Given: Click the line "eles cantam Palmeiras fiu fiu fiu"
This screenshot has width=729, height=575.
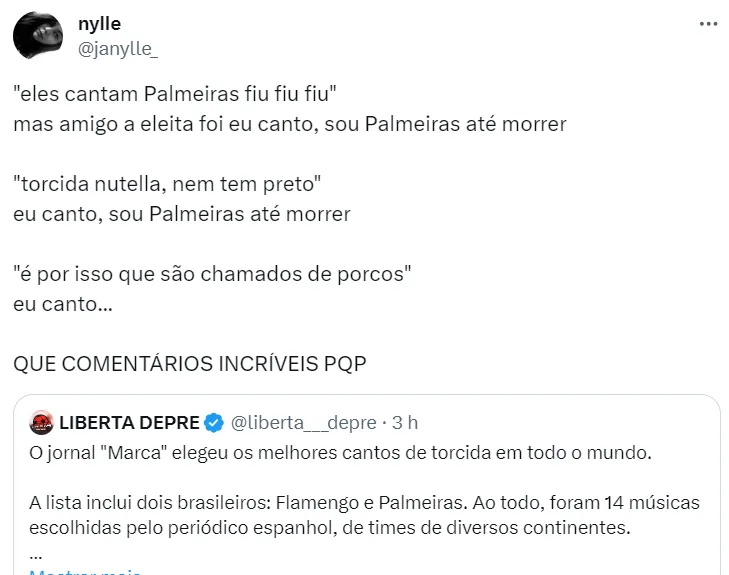Looking at the screenshot, I should click(x=175, y=95).
